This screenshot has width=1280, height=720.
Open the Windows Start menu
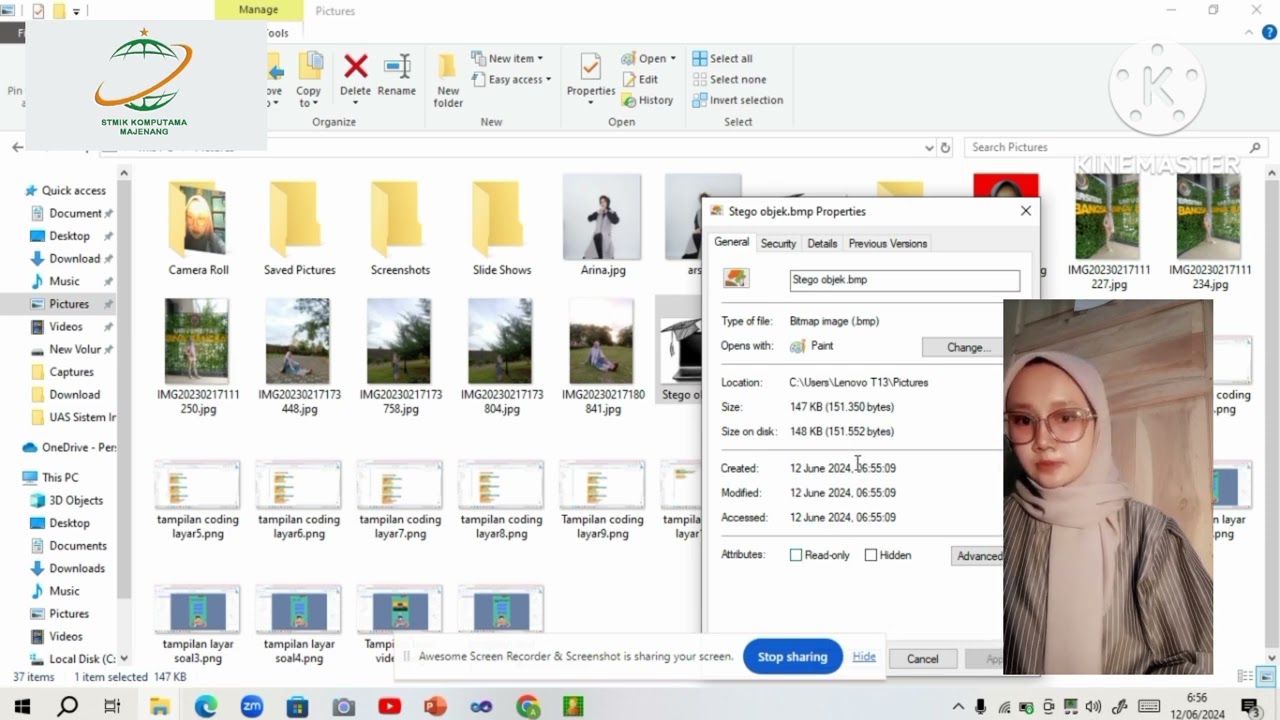tap(22, 706)
